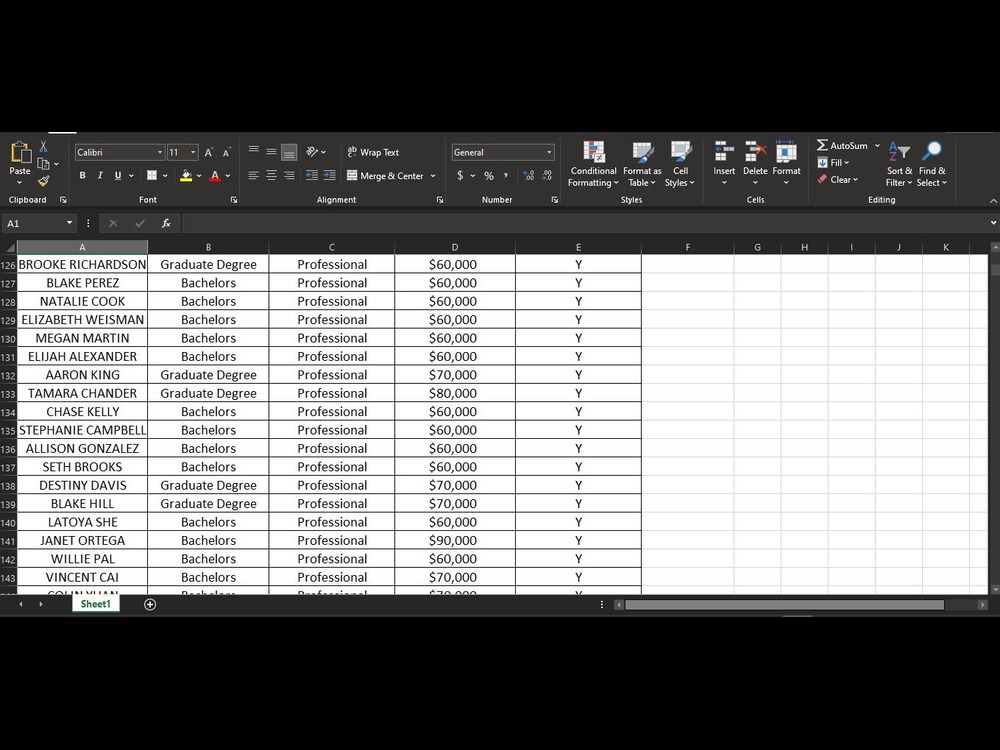Expand the formula bar chevron
This screenshot has width=1000, height=750.
(993, 223)
